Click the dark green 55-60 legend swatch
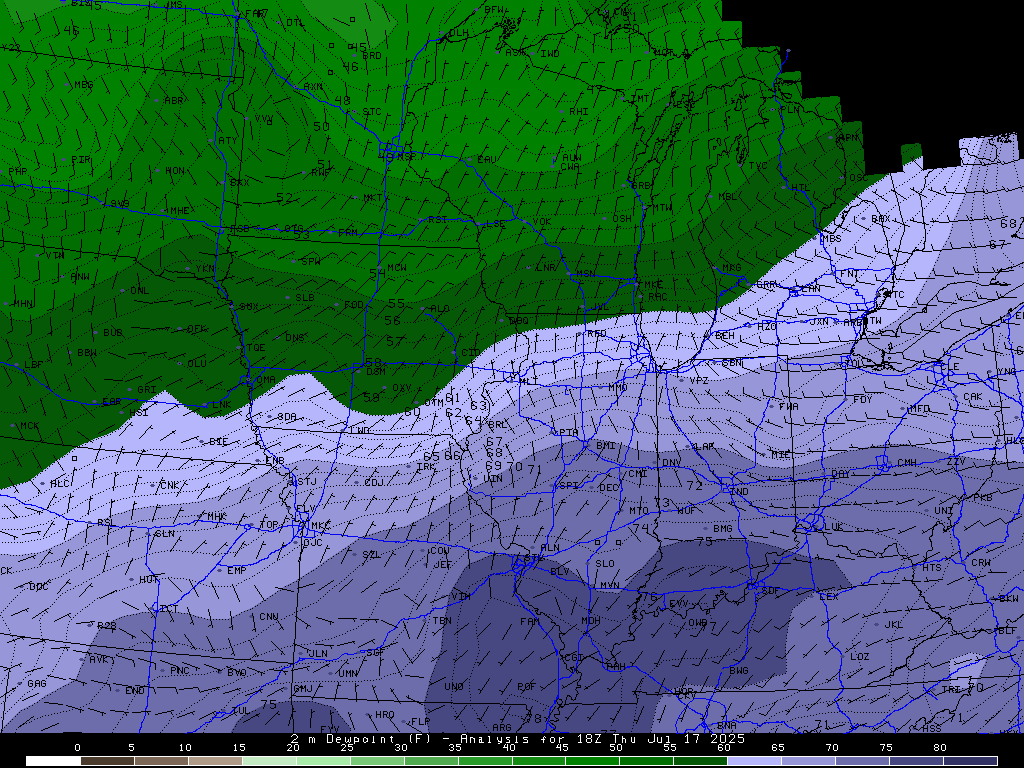The width and height of the screenshot is (1024, 768). coord(700,761)
